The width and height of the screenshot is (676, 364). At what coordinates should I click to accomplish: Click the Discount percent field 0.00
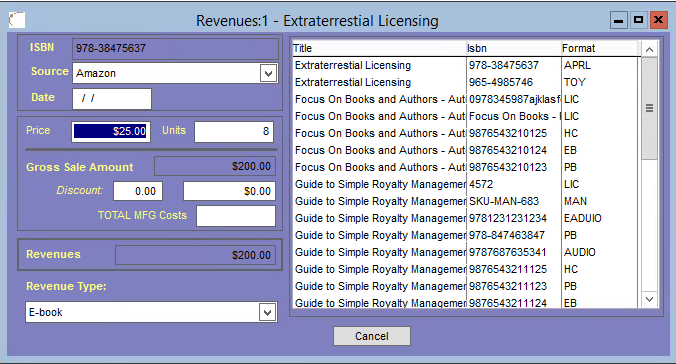click(138, 191)
